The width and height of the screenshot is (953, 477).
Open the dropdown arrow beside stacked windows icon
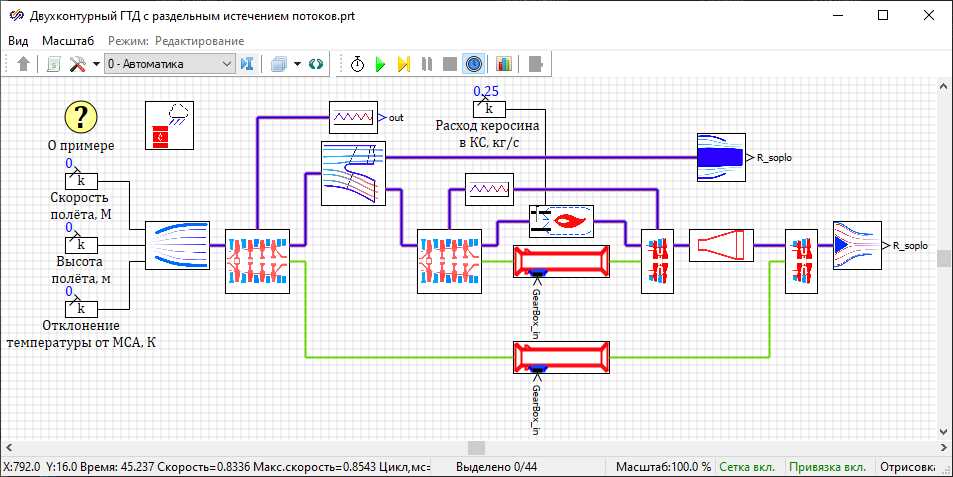(x=298, y=64)
